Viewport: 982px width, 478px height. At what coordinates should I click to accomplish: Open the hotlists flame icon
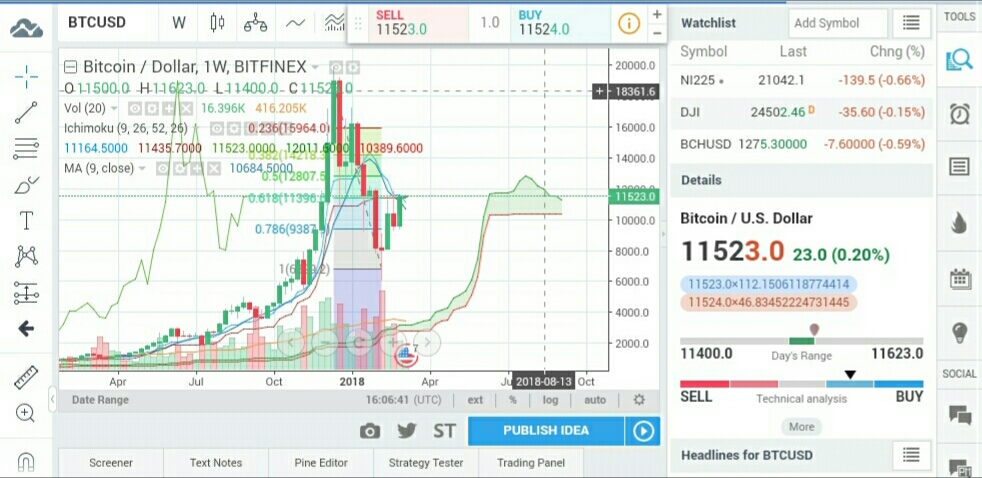point(959,222)
